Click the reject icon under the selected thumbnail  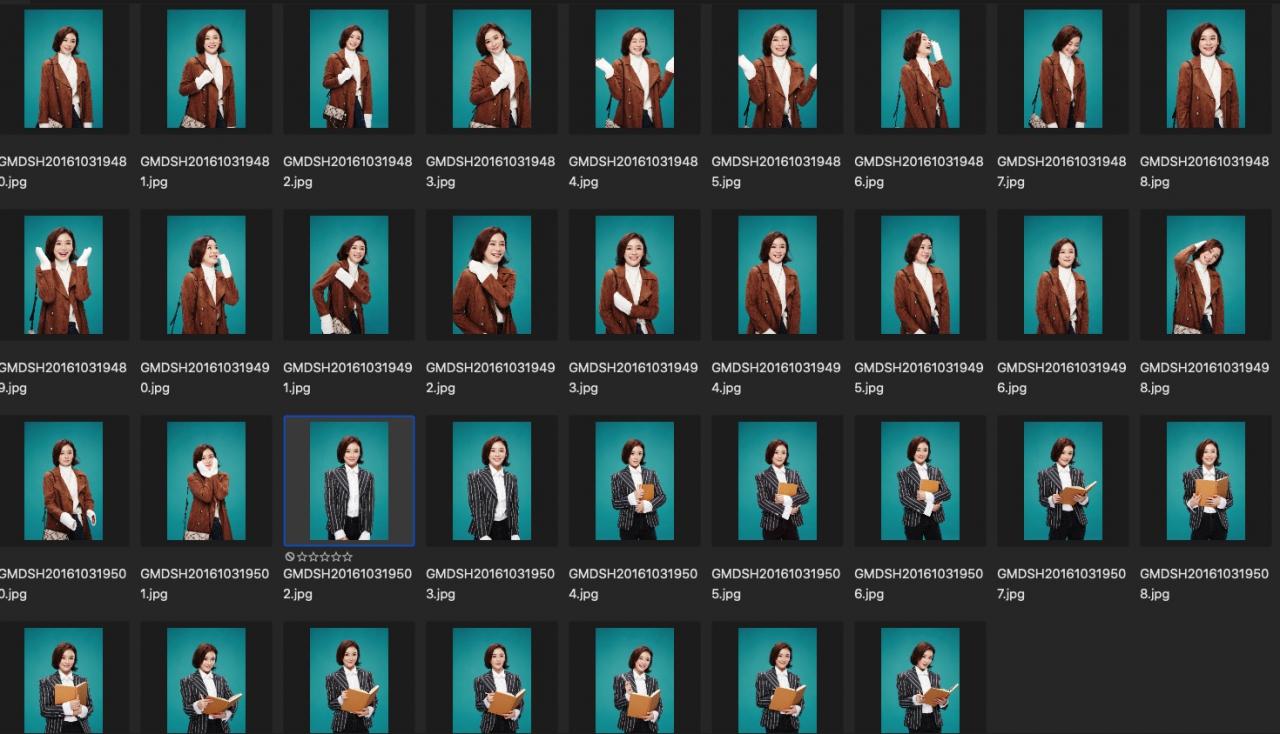click(290, 557)
